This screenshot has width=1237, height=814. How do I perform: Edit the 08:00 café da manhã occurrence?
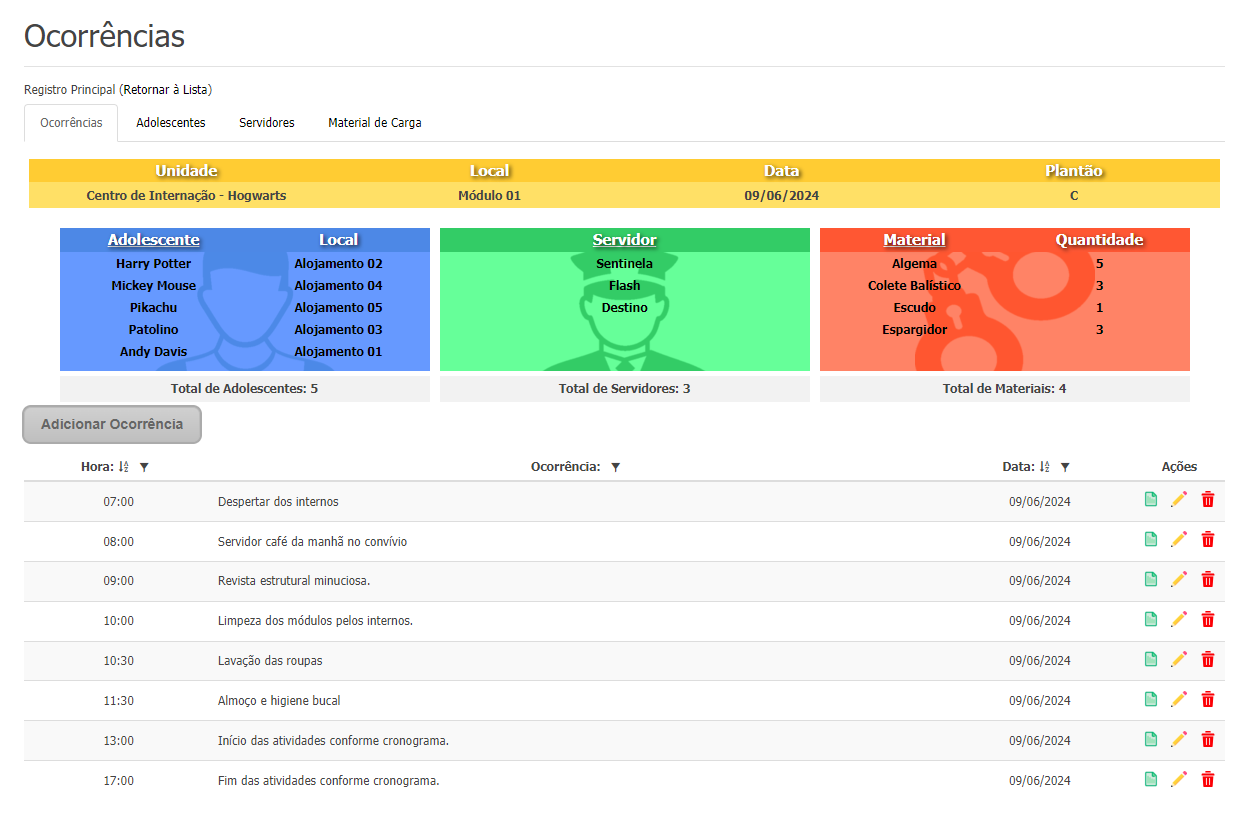[1179, 539]
